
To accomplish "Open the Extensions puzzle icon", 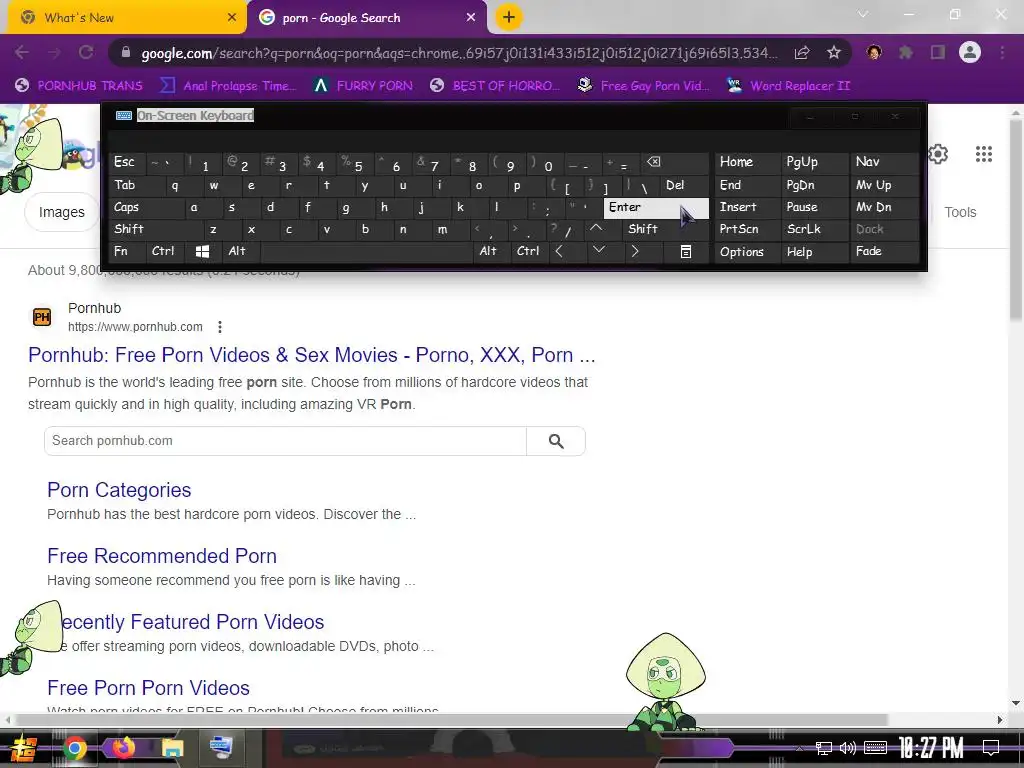I will click(x=906, y=52).
